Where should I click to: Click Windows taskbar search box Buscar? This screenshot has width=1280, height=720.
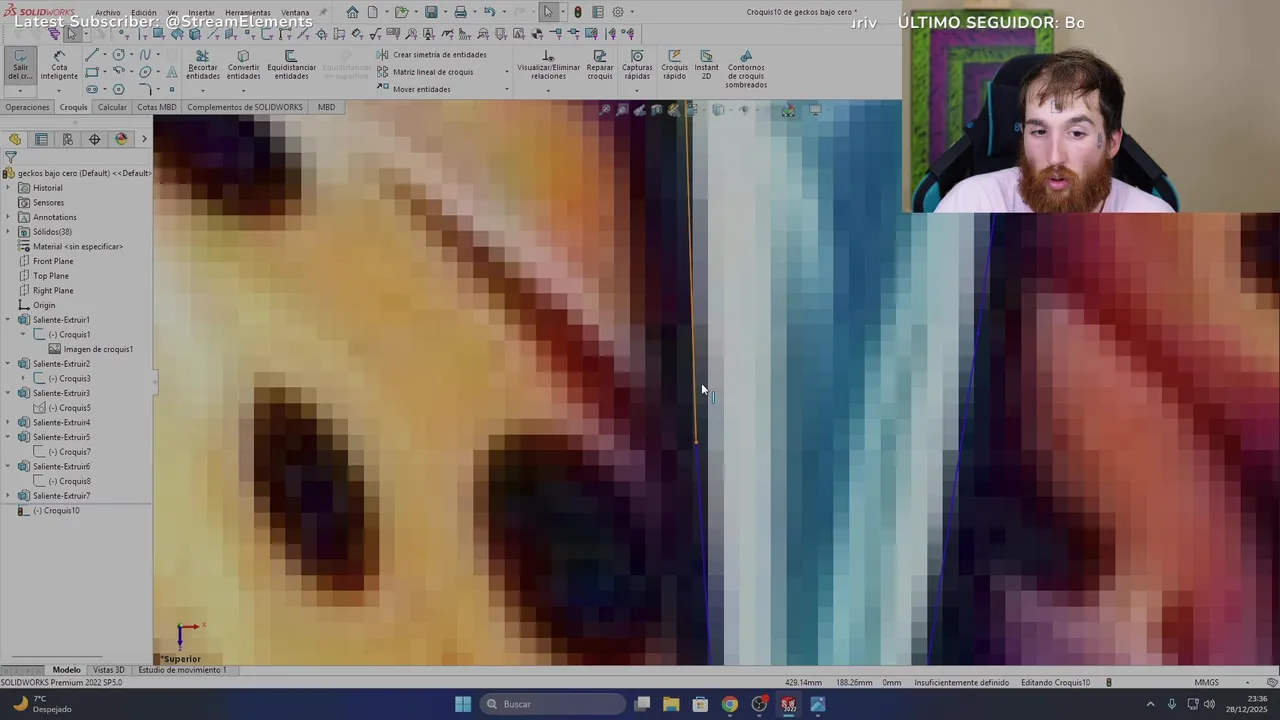551,704
